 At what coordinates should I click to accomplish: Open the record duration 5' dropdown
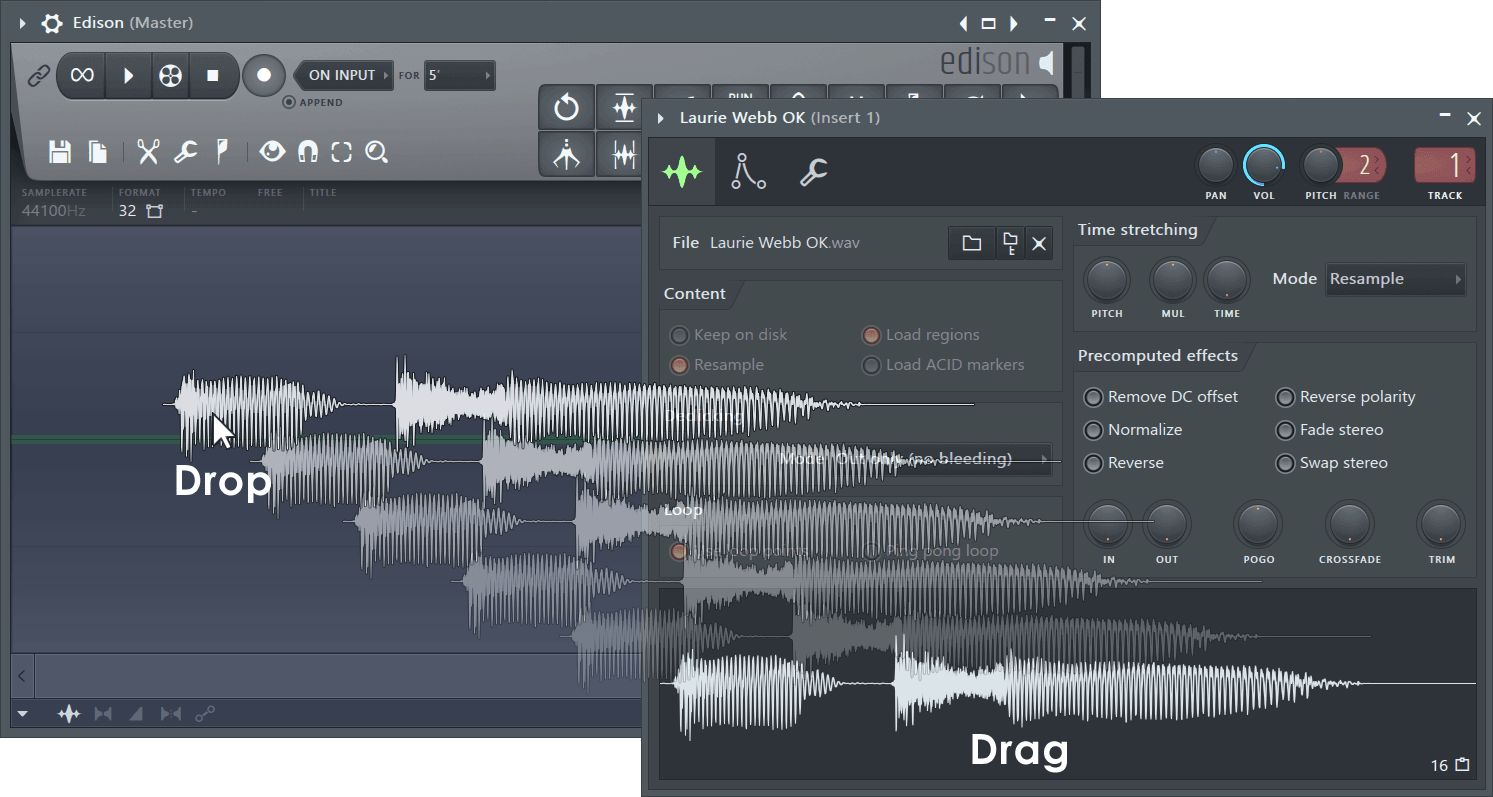tap(459, 75)
